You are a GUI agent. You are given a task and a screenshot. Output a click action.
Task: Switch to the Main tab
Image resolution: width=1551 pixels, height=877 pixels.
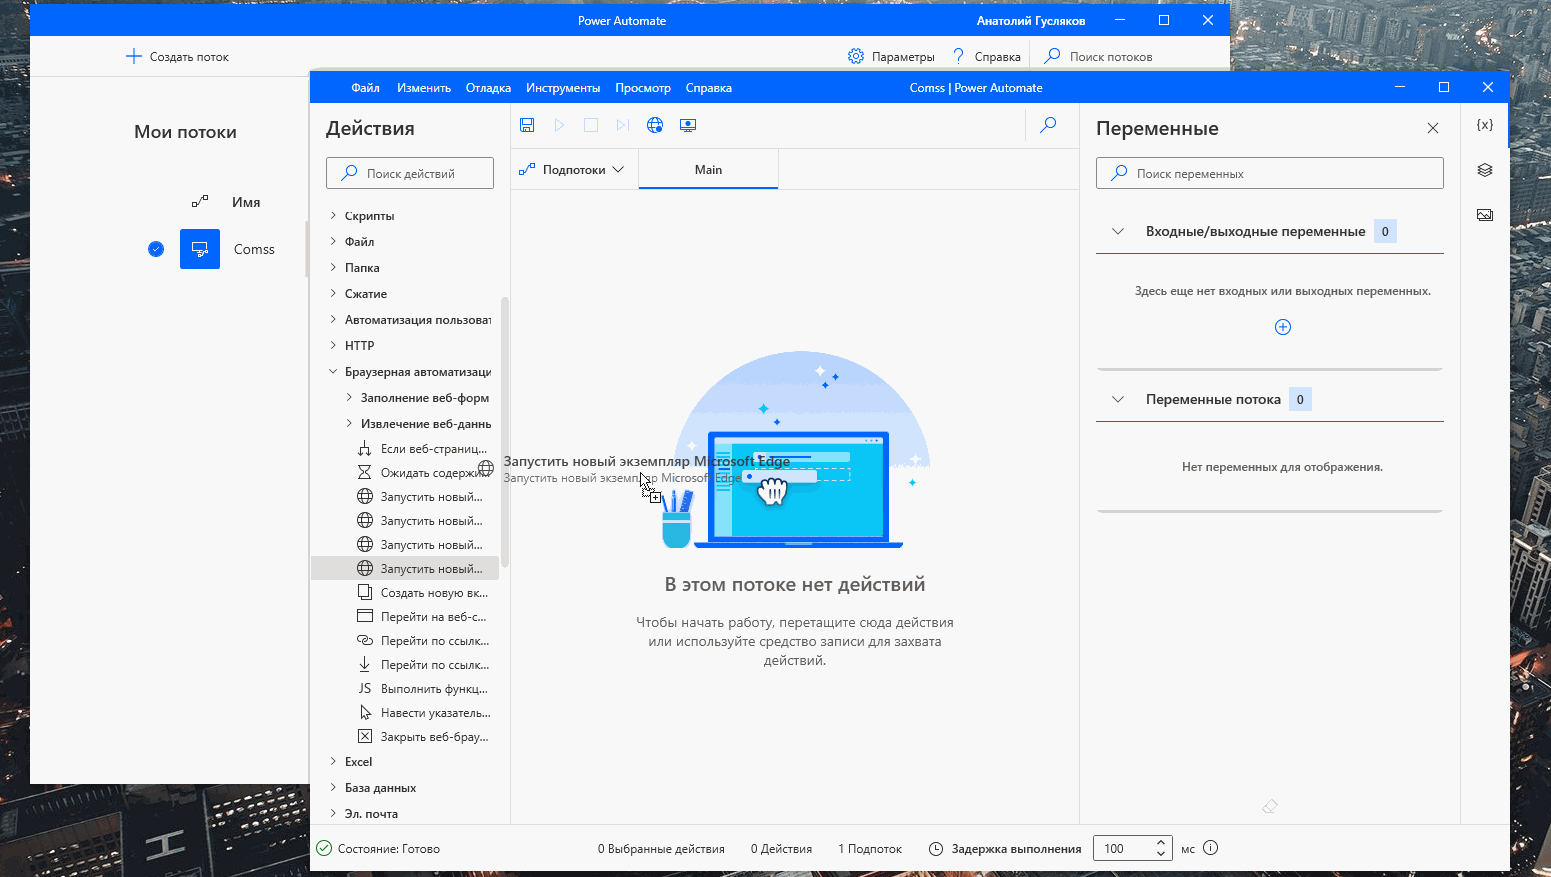707,169
